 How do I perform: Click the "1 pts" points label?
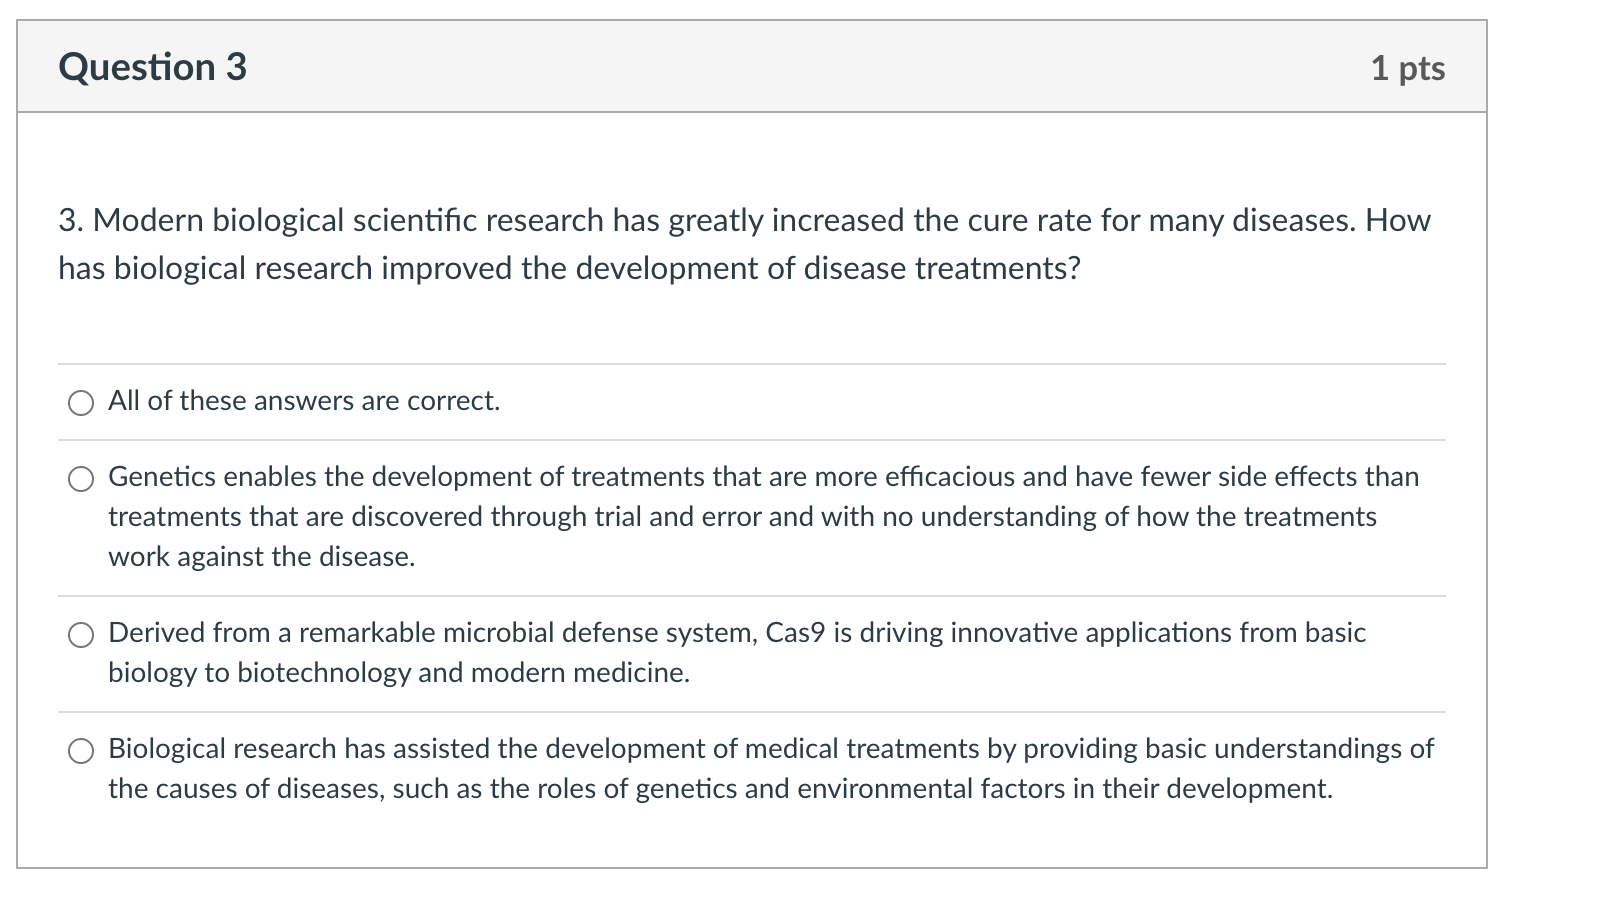(x=1408, y=68)
